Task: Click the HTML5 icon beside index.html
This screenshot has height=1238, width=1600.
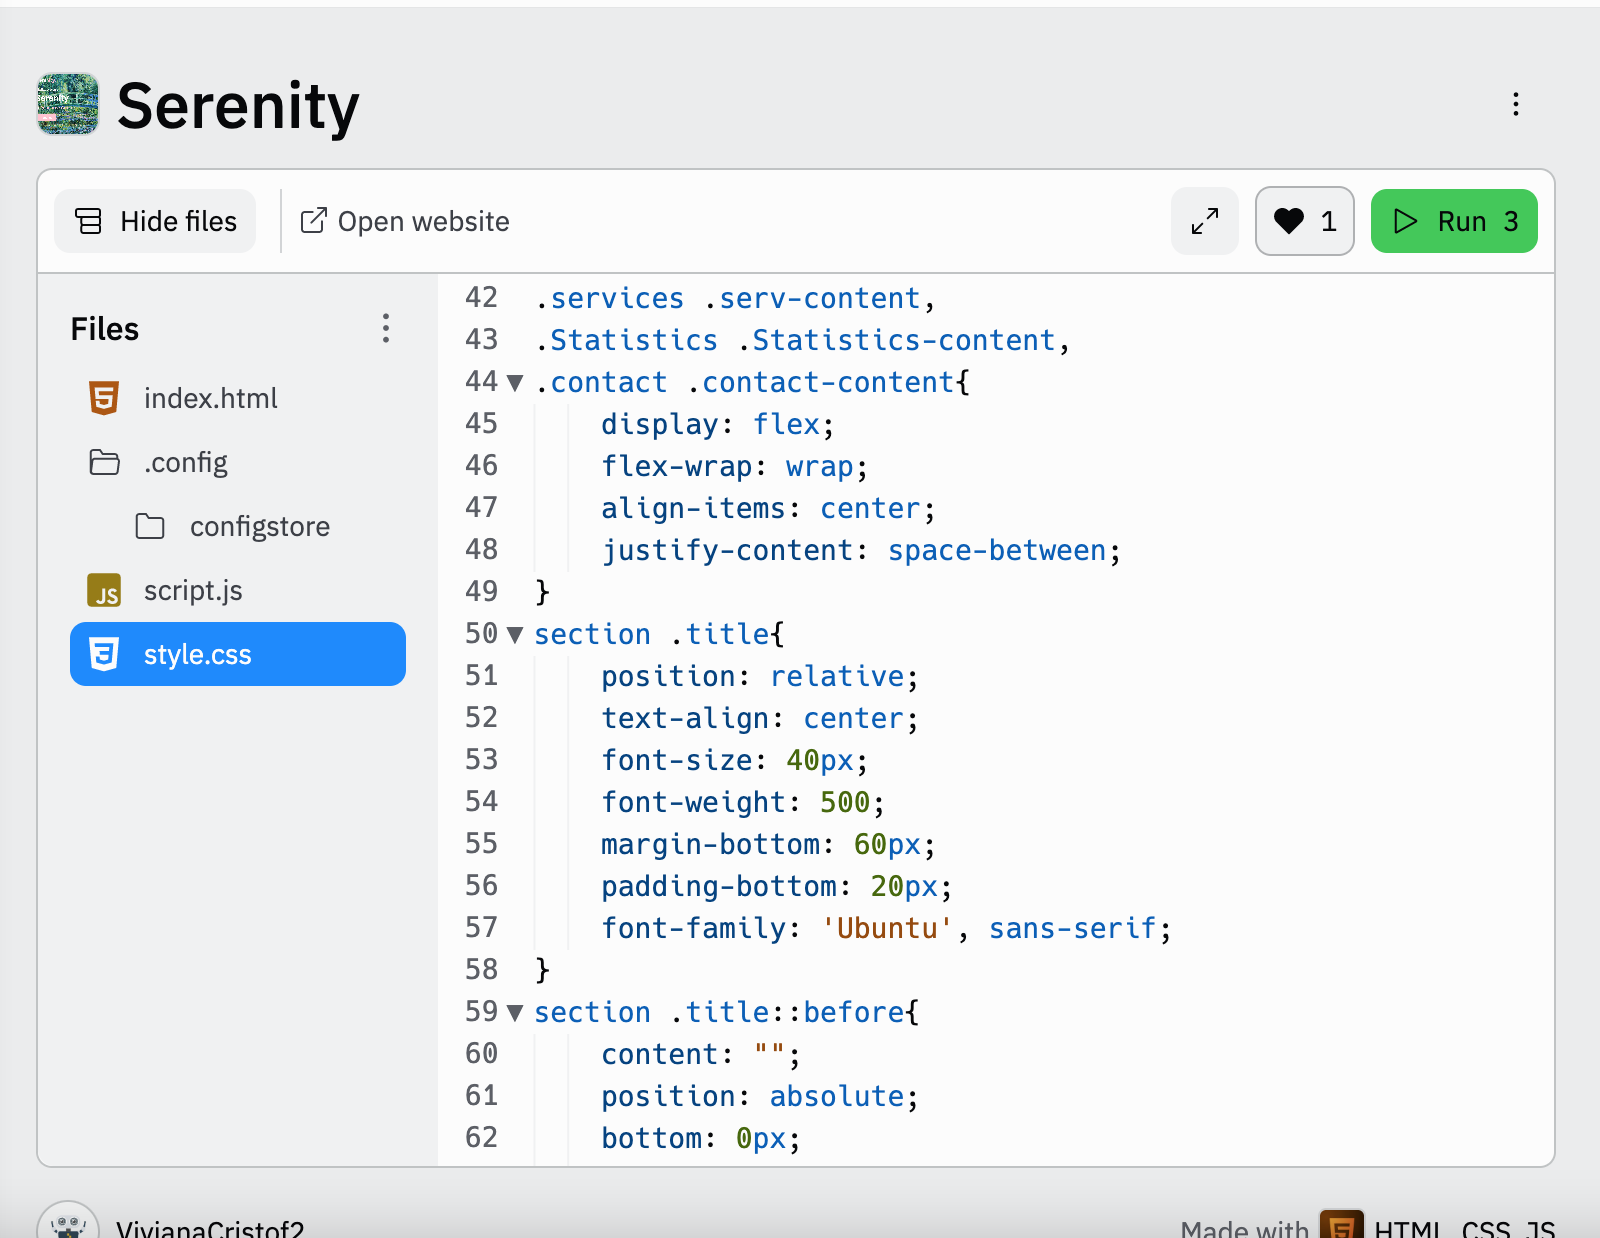Action: click(x=104, y=398)
